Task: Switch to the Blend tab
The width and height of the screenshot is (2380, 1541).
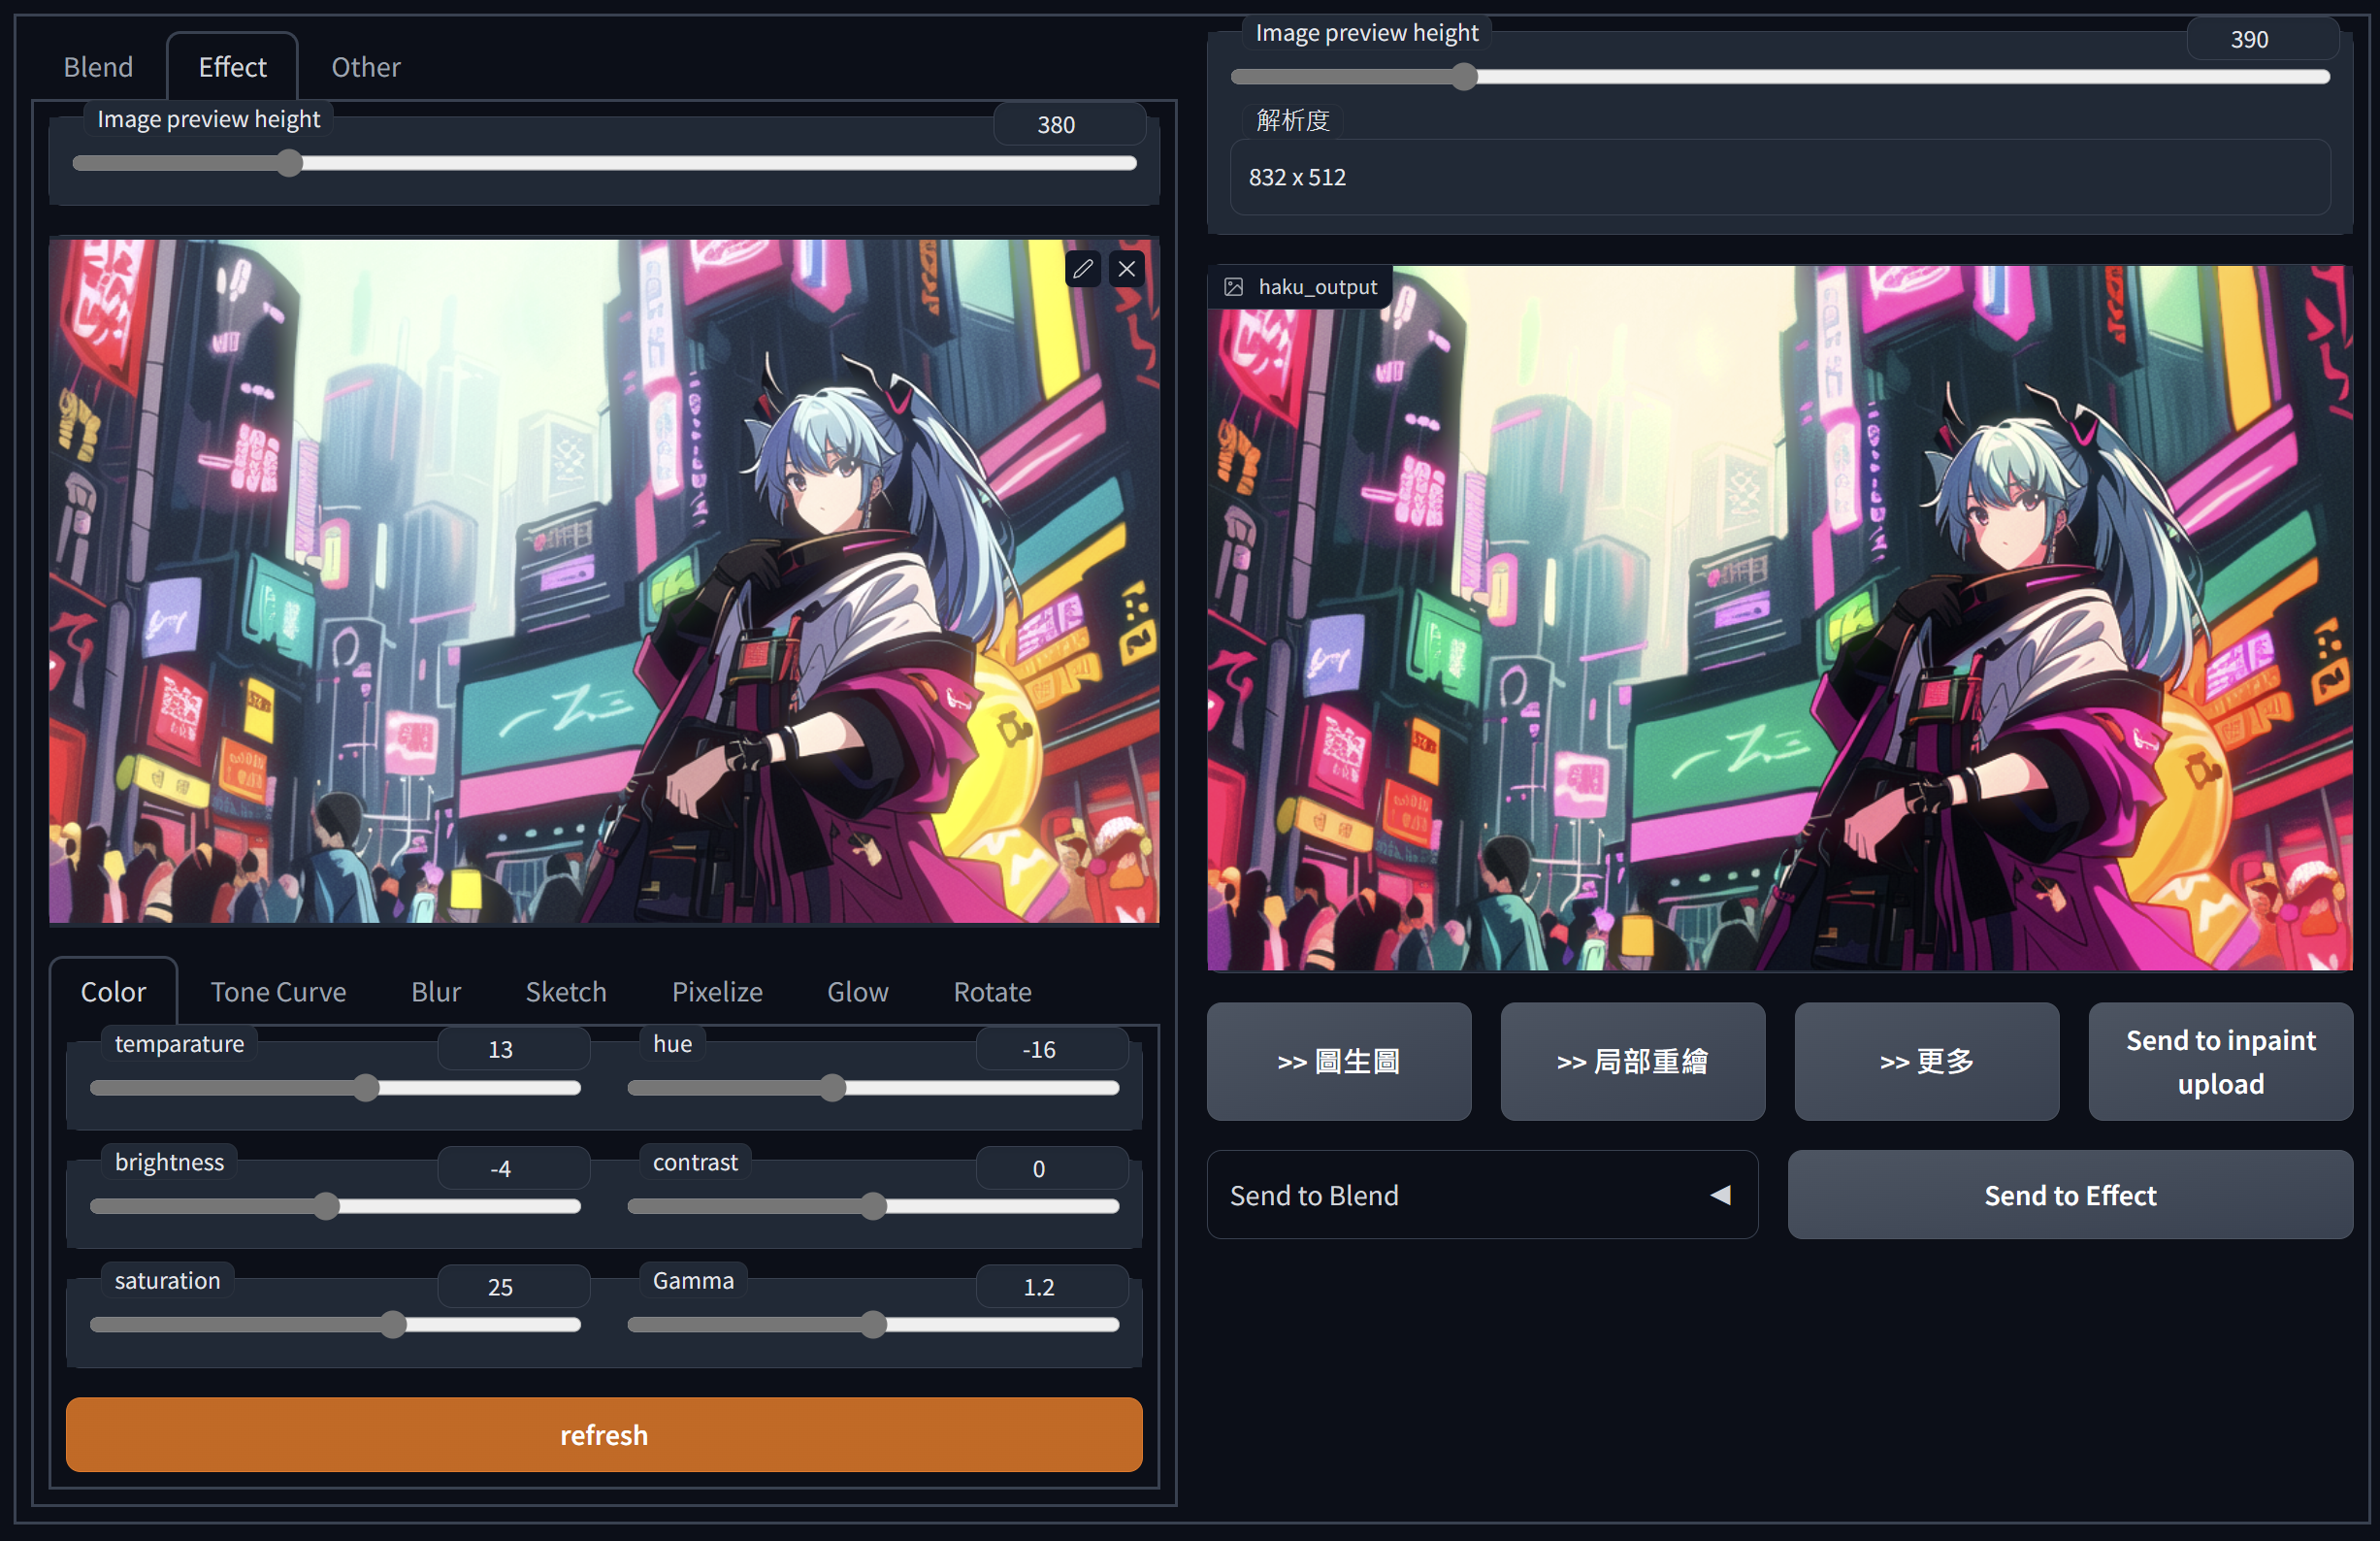Action: (x=98, y=67)
